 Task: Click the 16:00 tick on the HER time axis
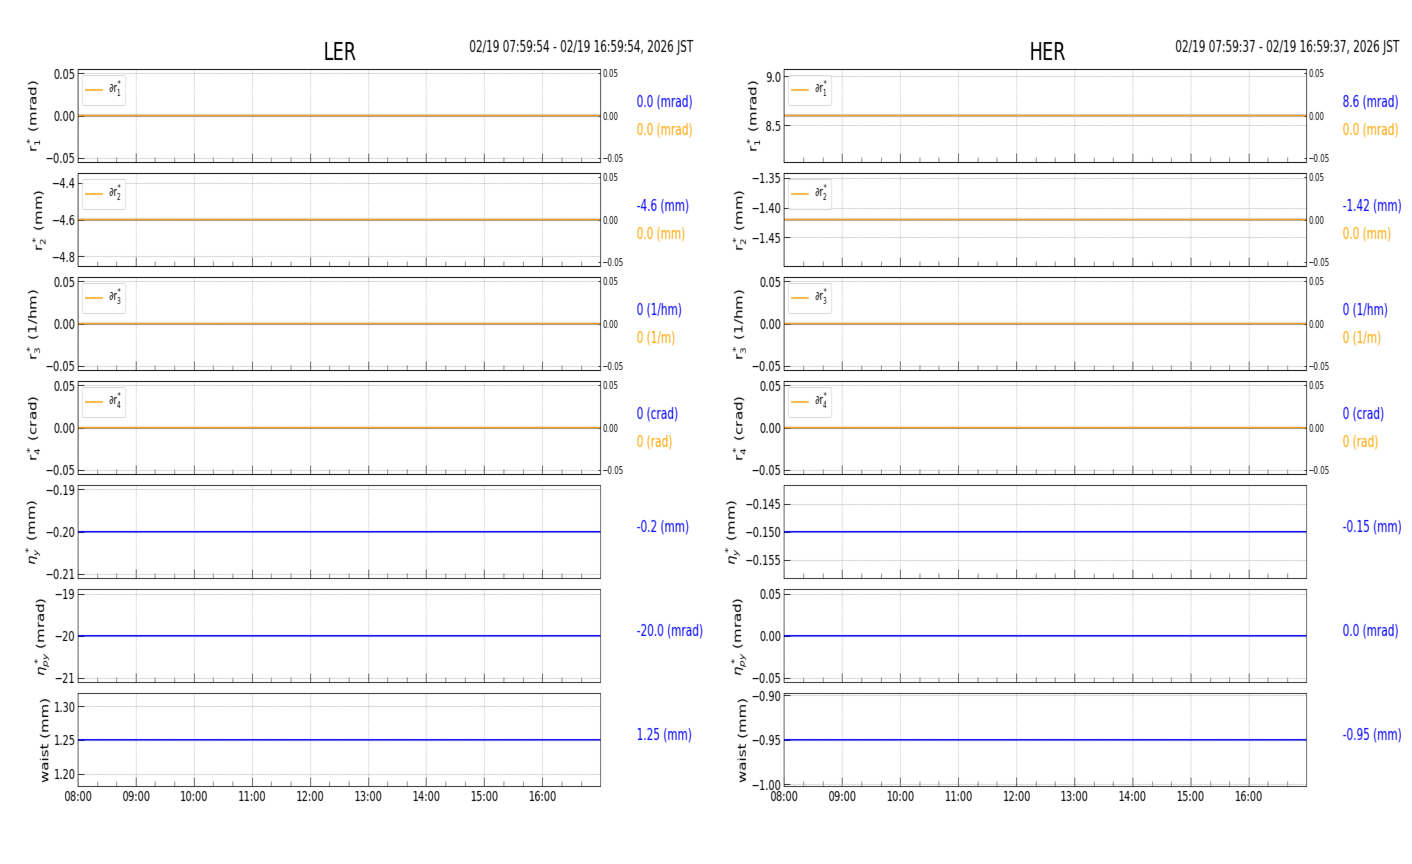pos(1248,797)
